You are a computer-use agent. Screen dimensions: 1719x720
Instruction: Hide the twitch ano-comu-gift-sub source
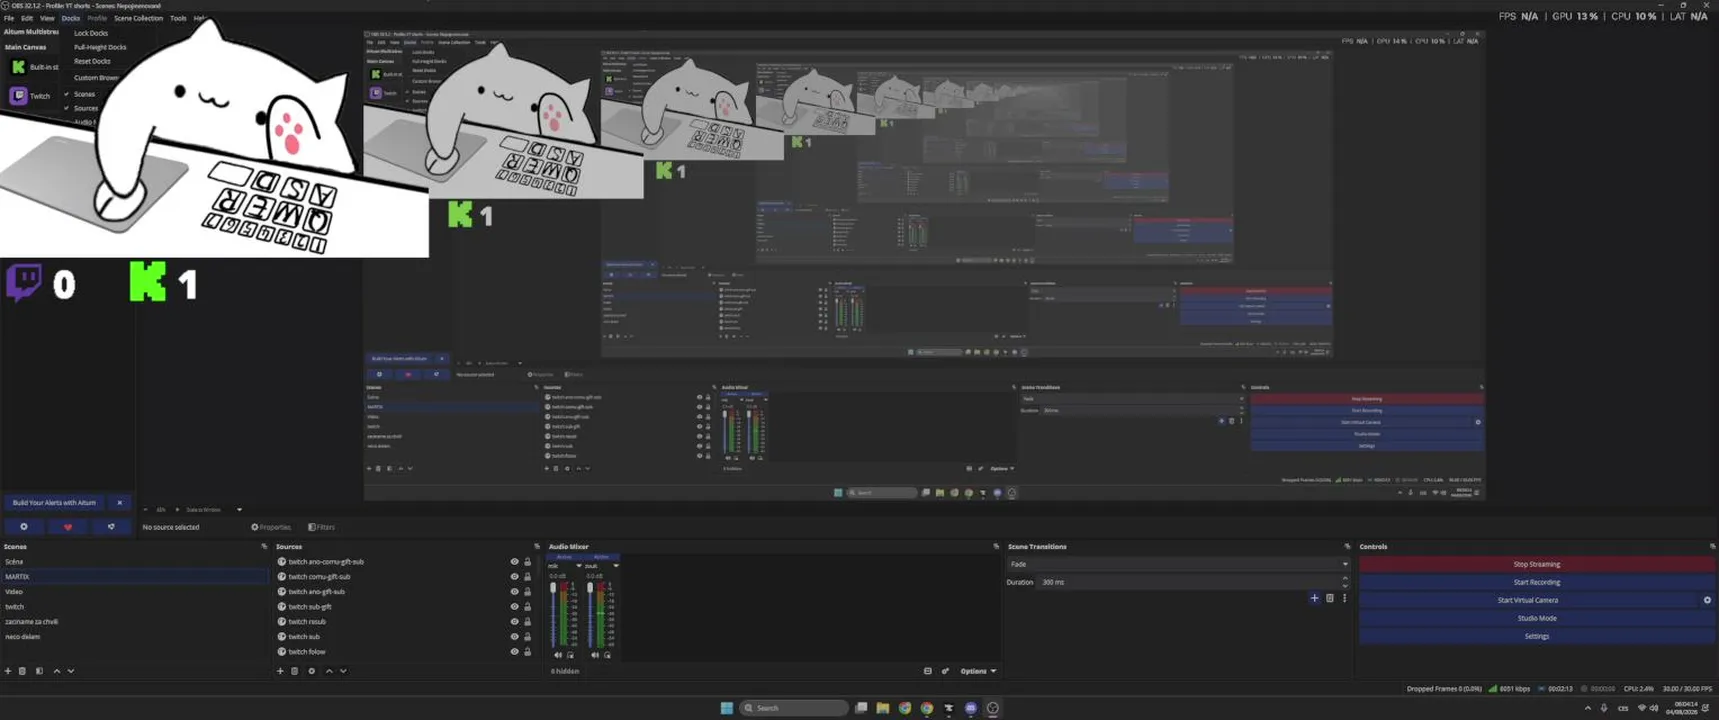515,562
